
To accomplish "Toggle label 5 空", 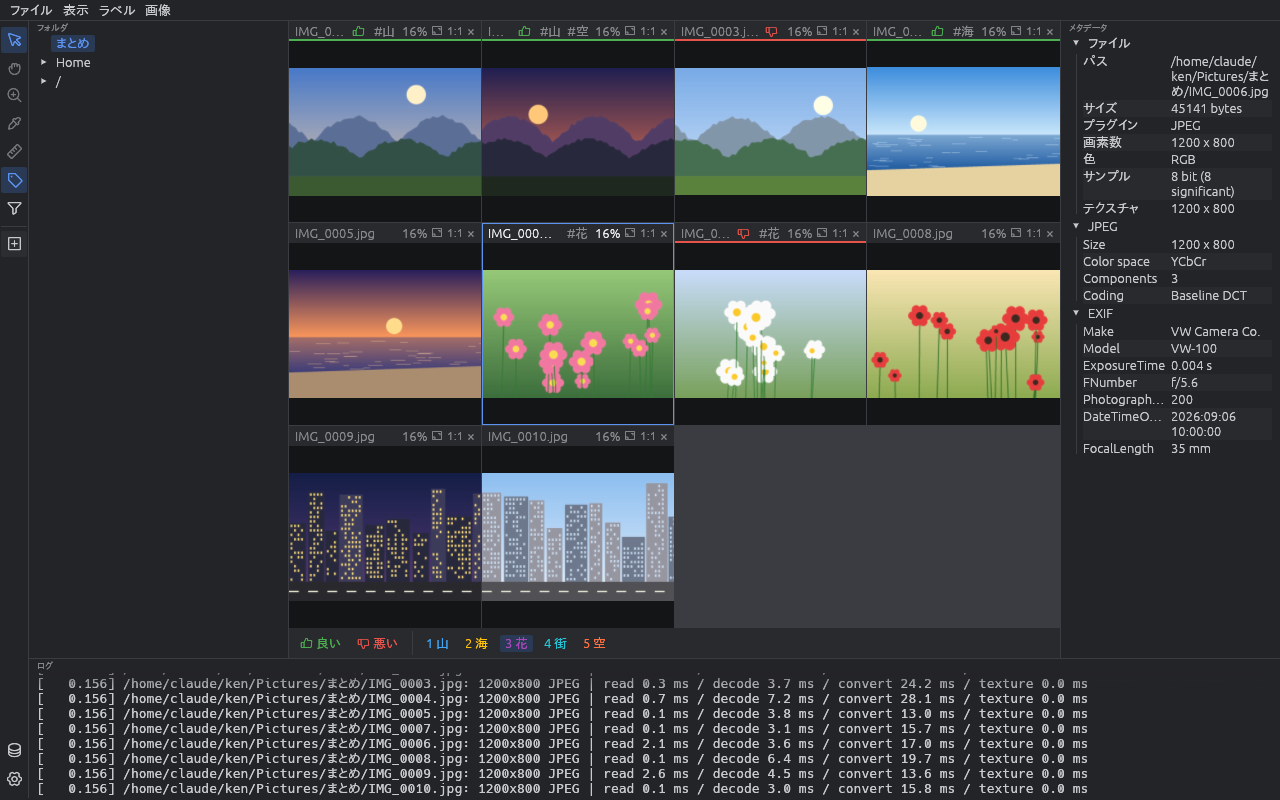I will click(594, 643).
